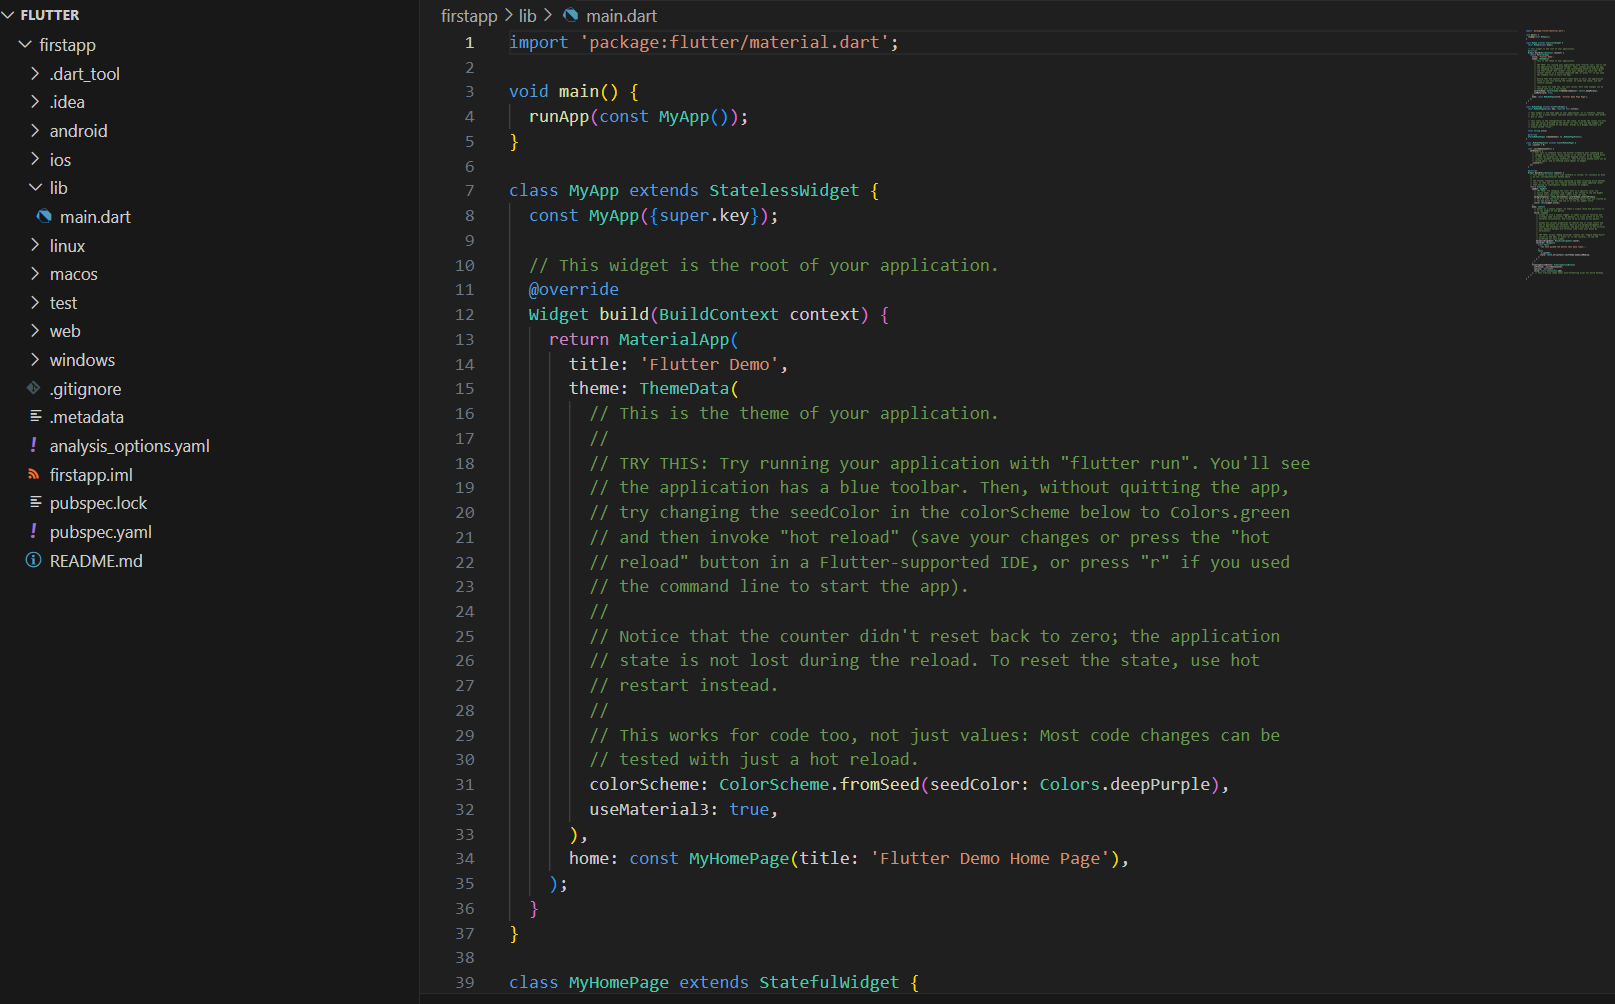Image resolution: width=1615 pixels, height=1004 pixels.
Task: Select the firstapp breadcrumb segment
Action: coord(469,15)
